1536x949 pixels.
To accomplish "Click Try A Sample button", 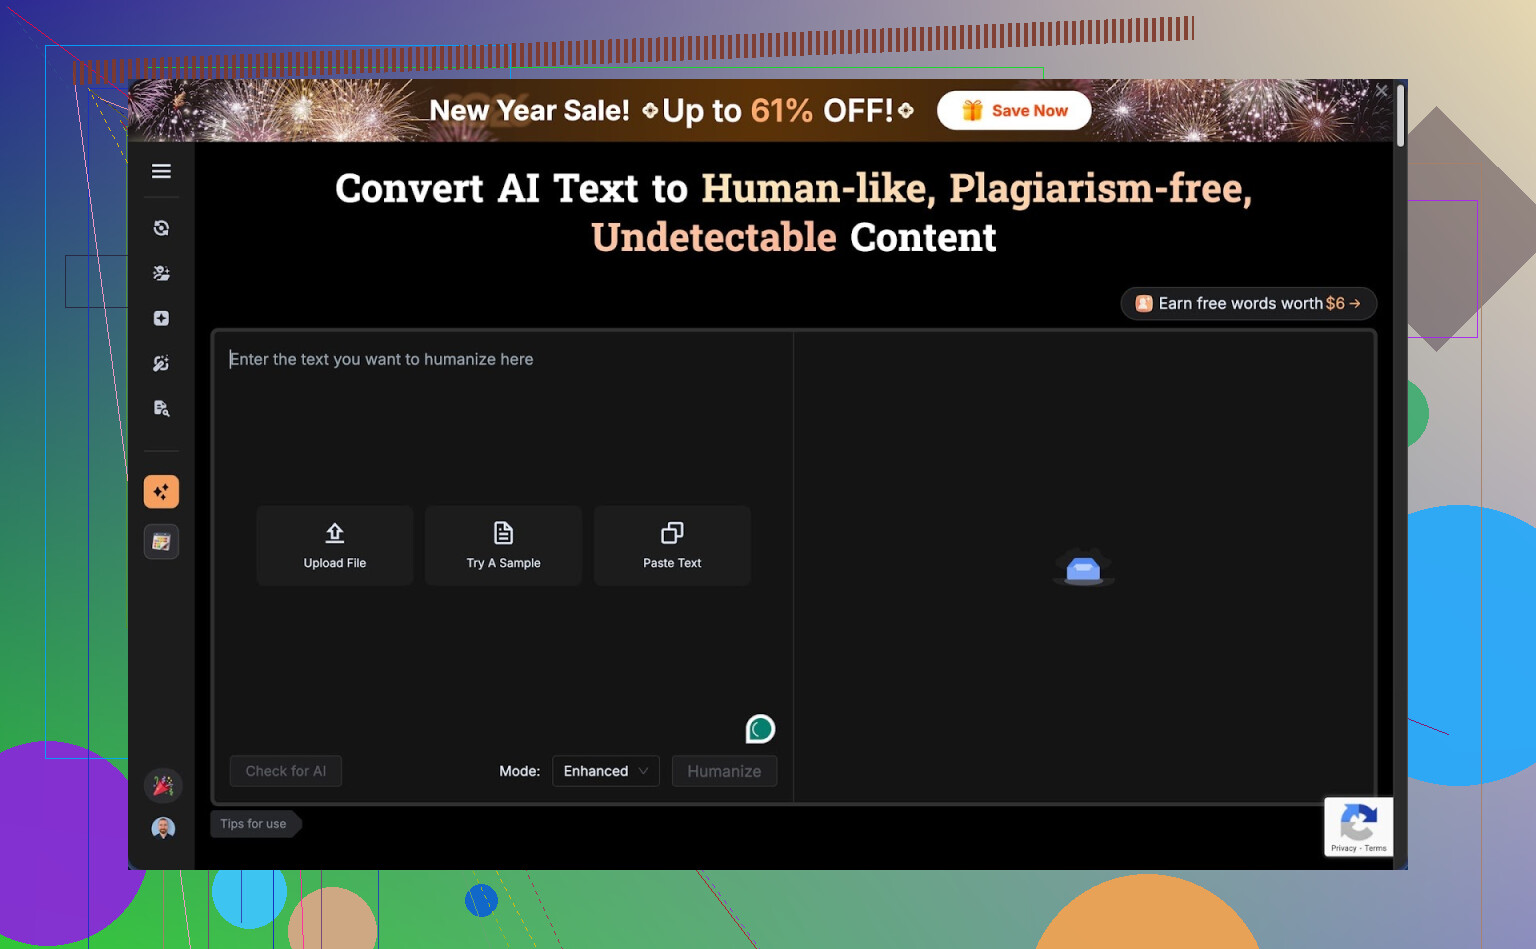I will [503, 545].
